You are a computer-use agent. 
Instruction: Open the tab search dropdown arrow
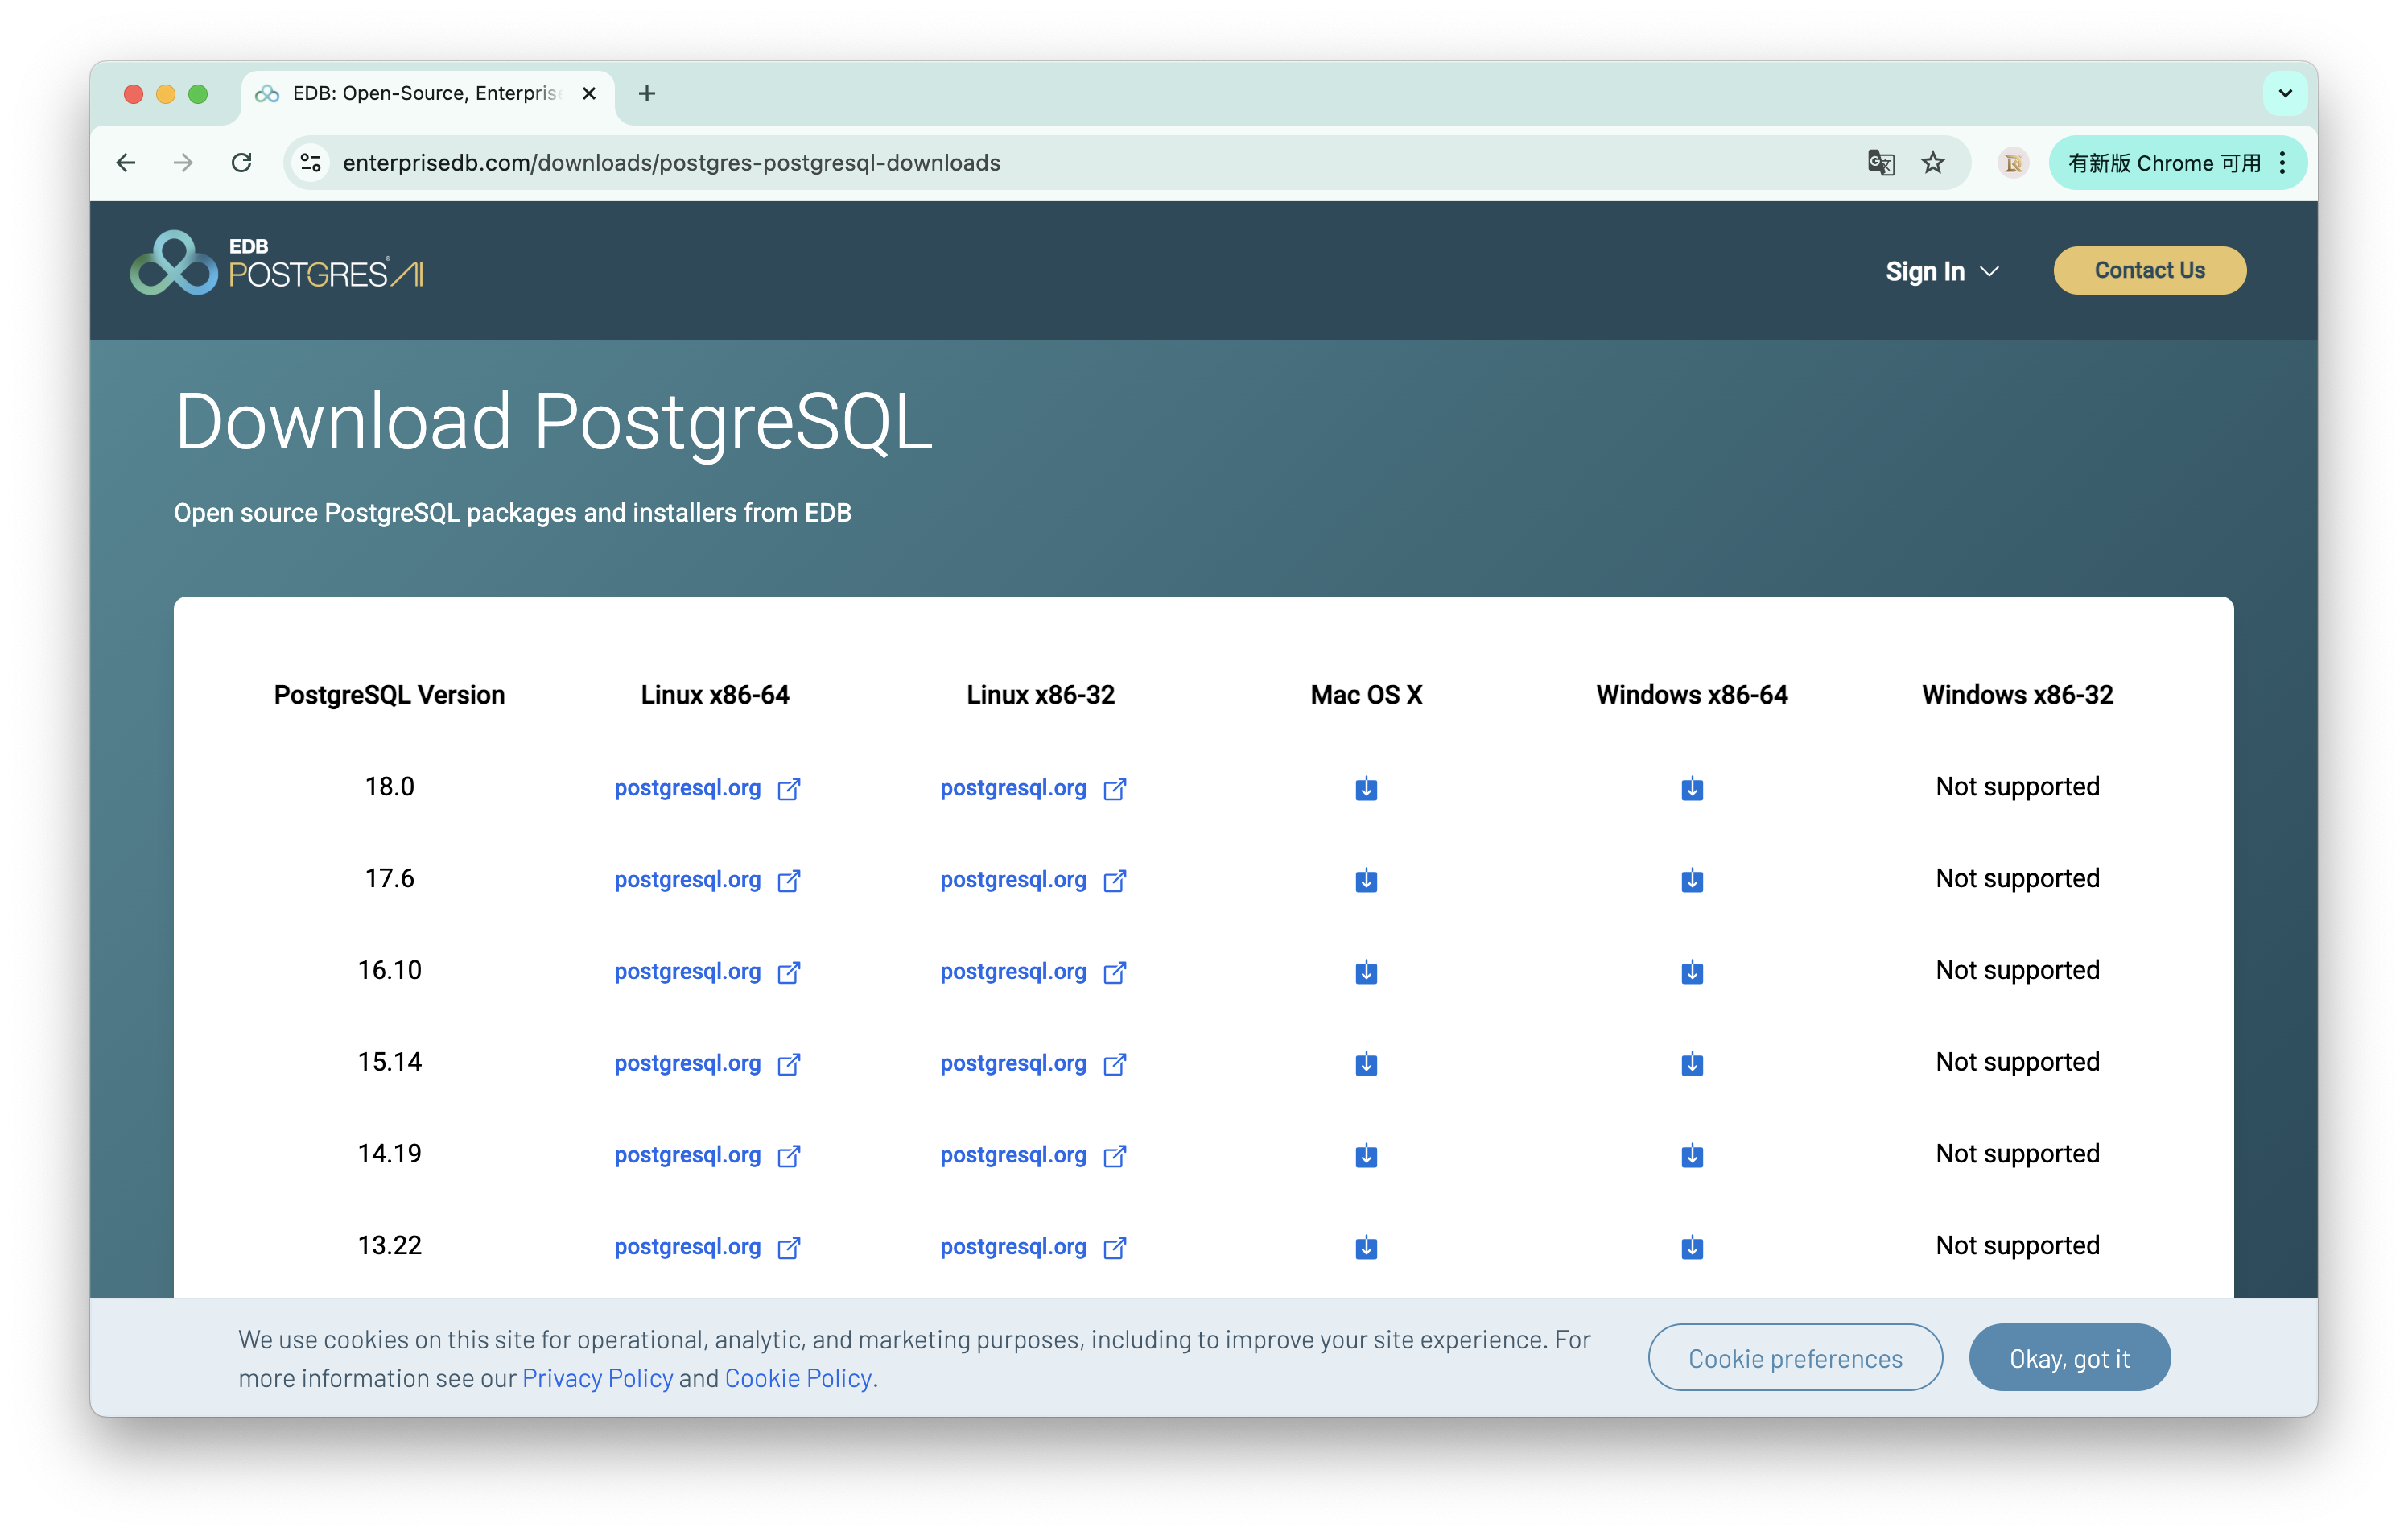coord(2284,94)
